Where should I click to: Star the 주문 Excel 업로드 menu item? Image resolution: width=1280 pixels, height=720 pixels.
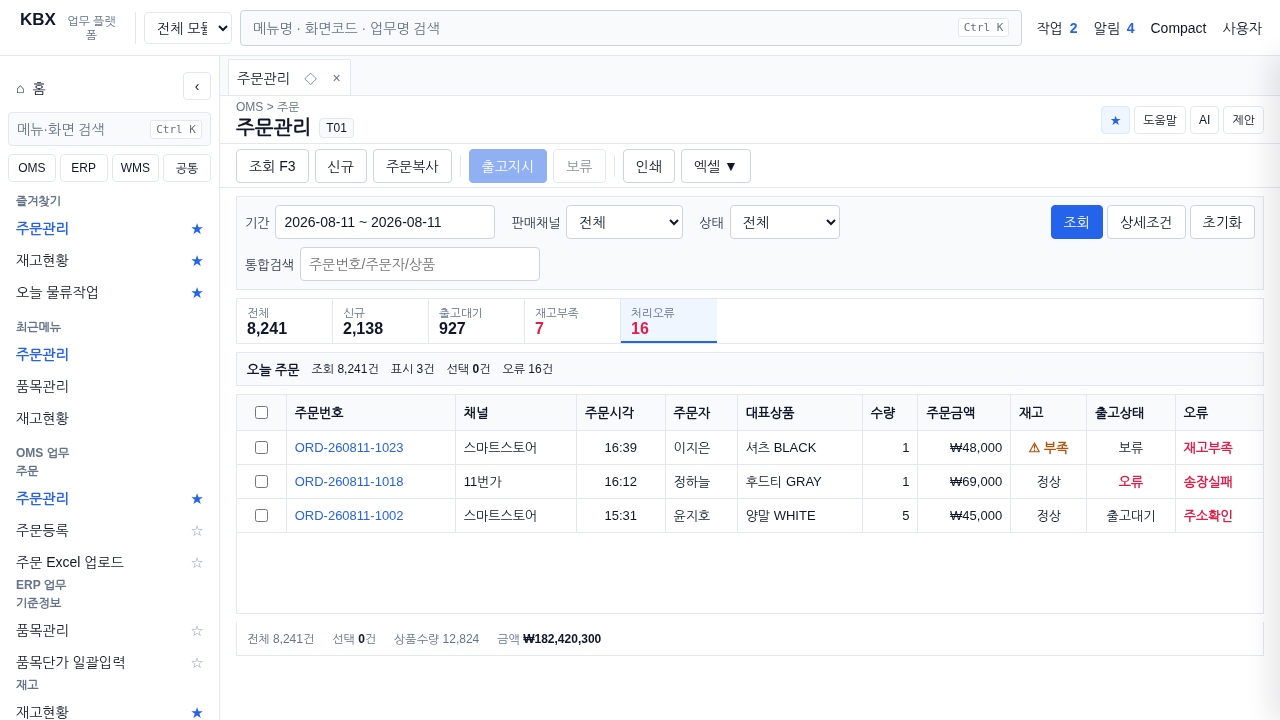[197, 562]
